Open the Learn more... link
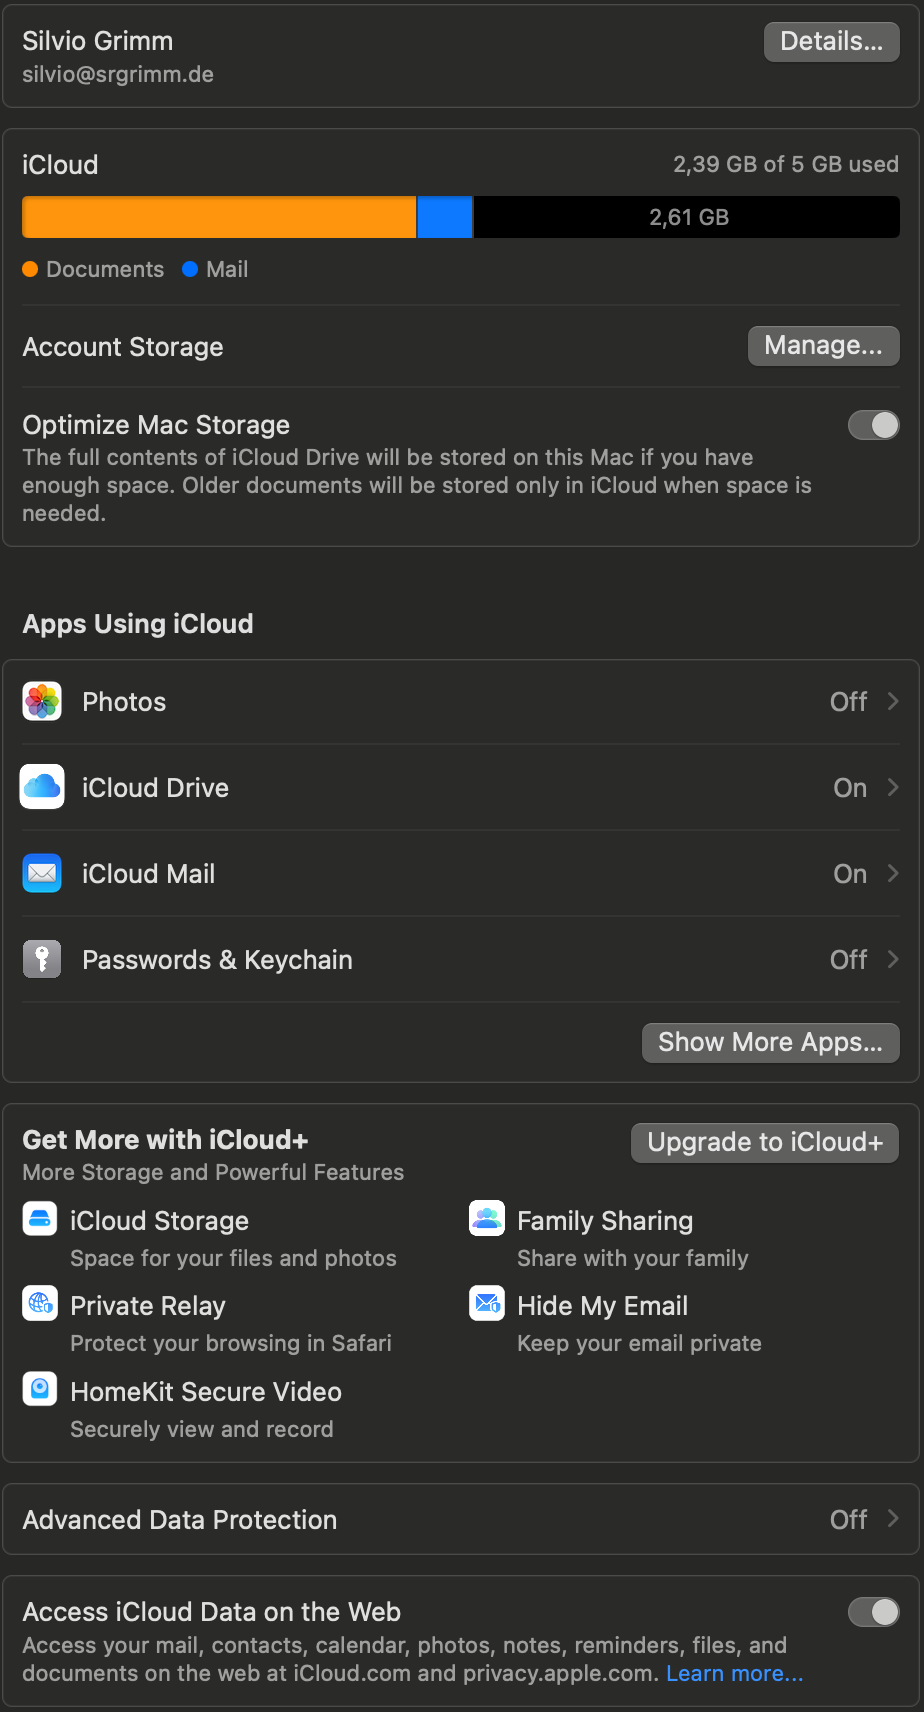Image resolution: width=924 pixels, height=1712 pixels. point(734,1674)
